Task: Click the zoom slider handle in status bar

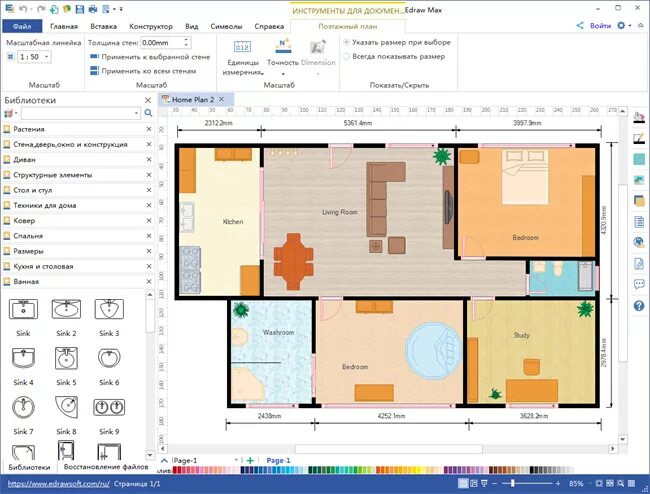Action: pos(512,483)
